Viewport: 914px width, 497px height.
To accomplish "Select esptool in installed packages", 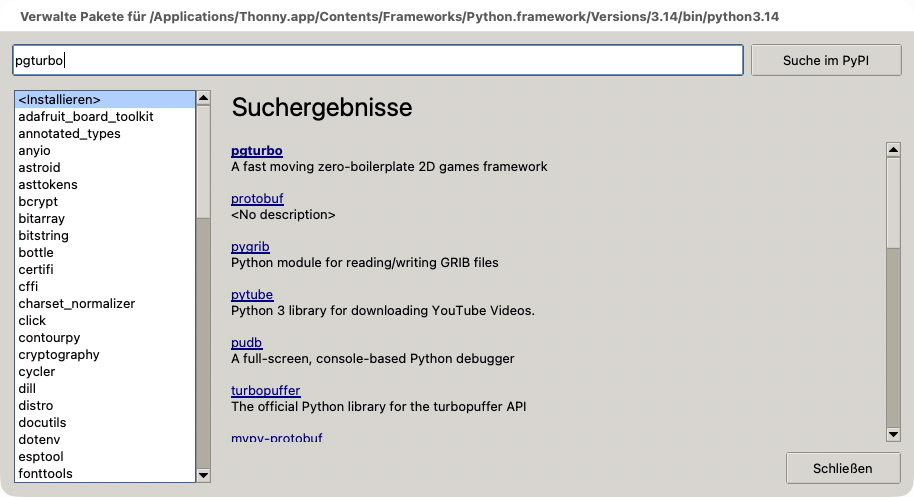I will pyautogui.click(x=41, y=456).
